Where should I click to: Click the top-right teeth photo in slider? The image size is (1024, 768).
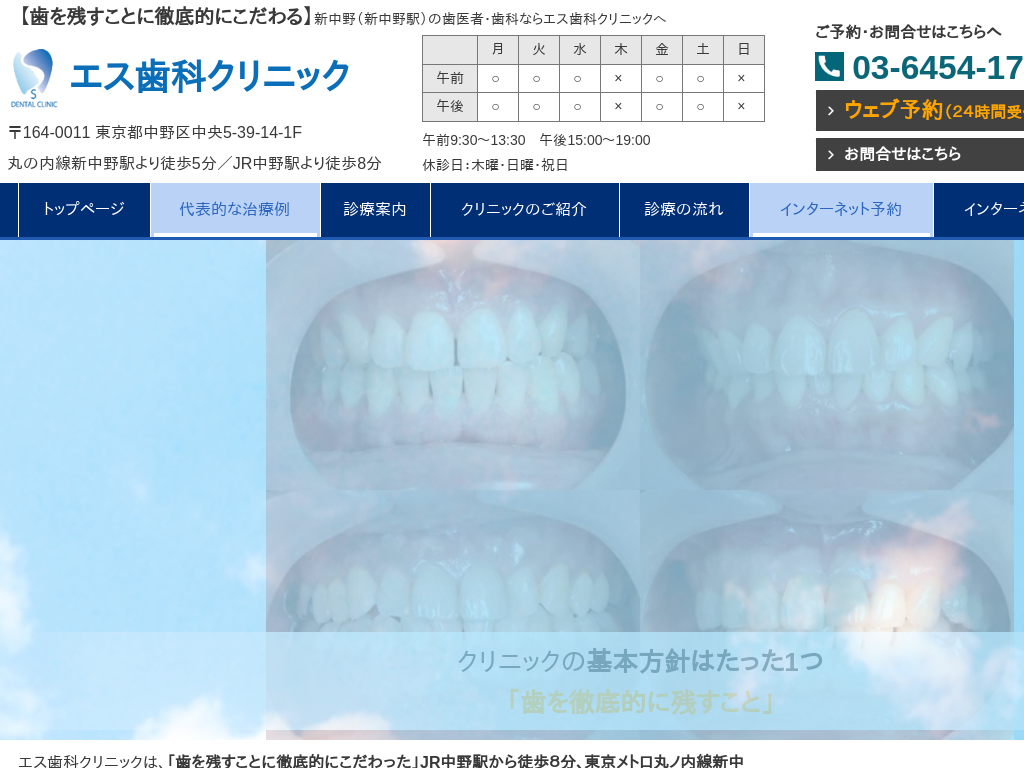tap(827, 365)
